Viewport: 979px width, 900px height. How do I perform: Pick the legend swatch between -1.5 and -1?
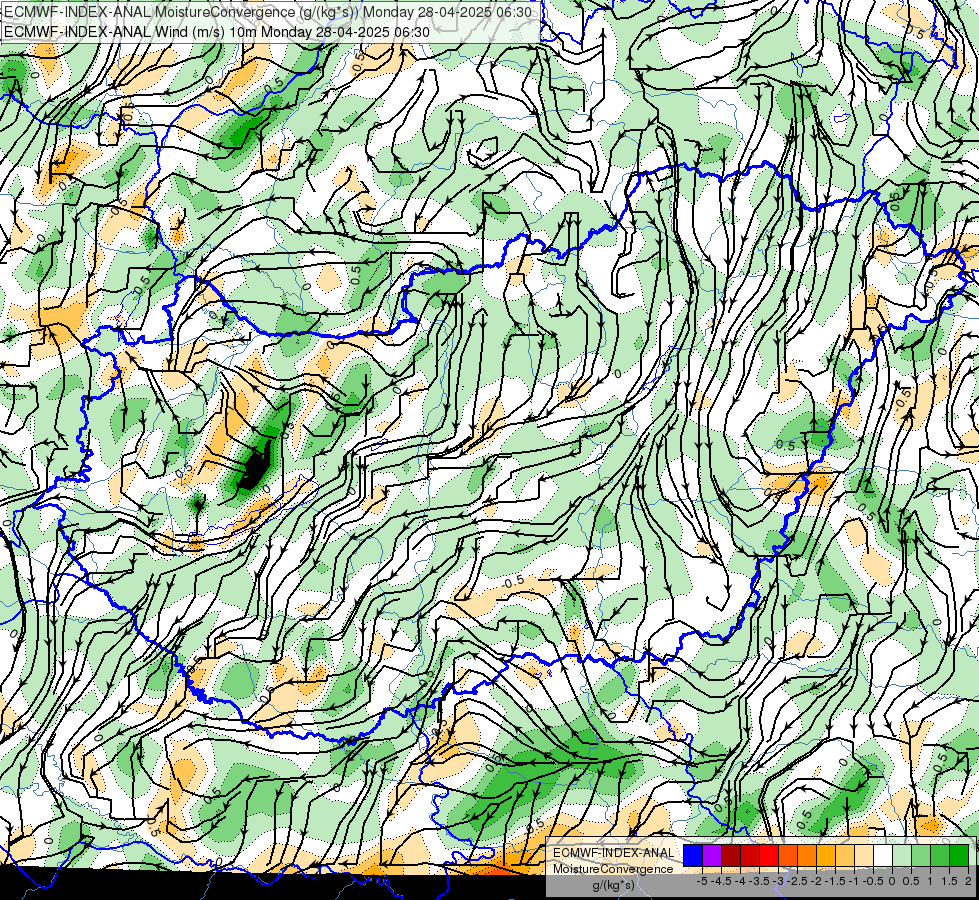point(845,855)
